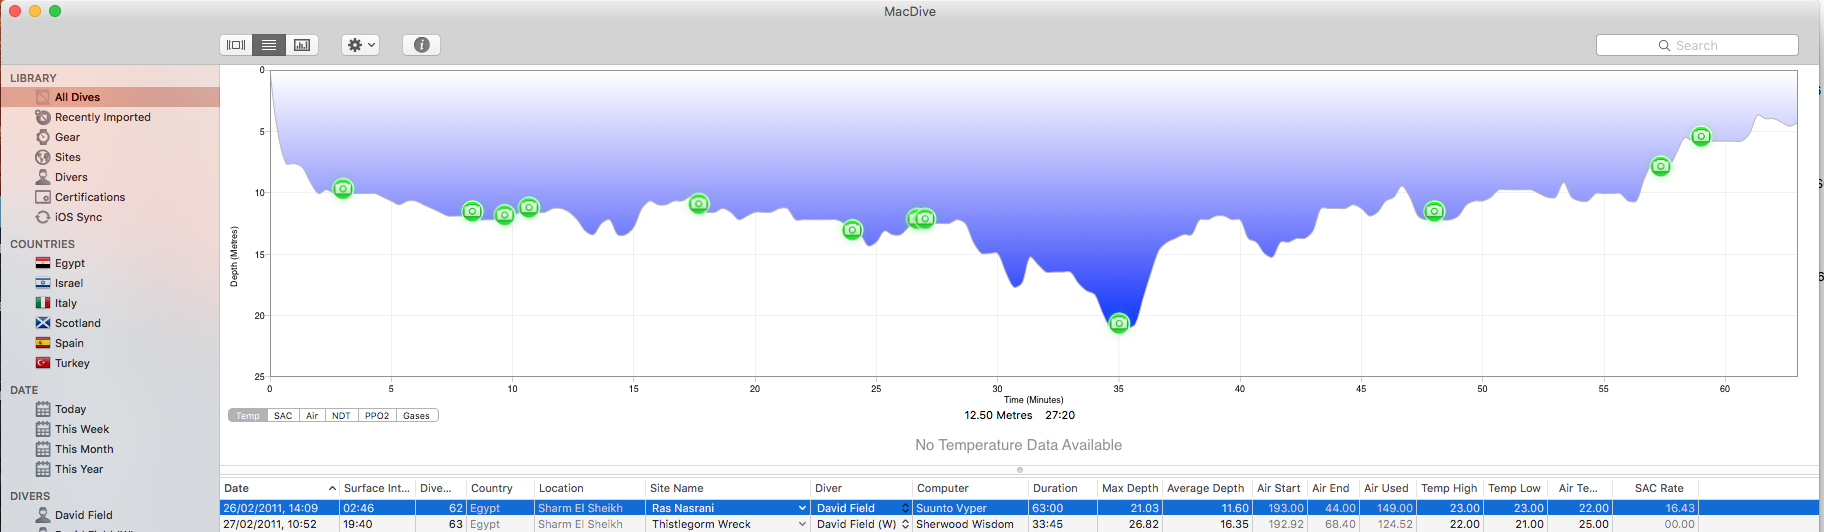Expand the Ras Nasrani site name dropdown
The image size is (1824, 532).
pyautogui.click(x=802, y=508)
